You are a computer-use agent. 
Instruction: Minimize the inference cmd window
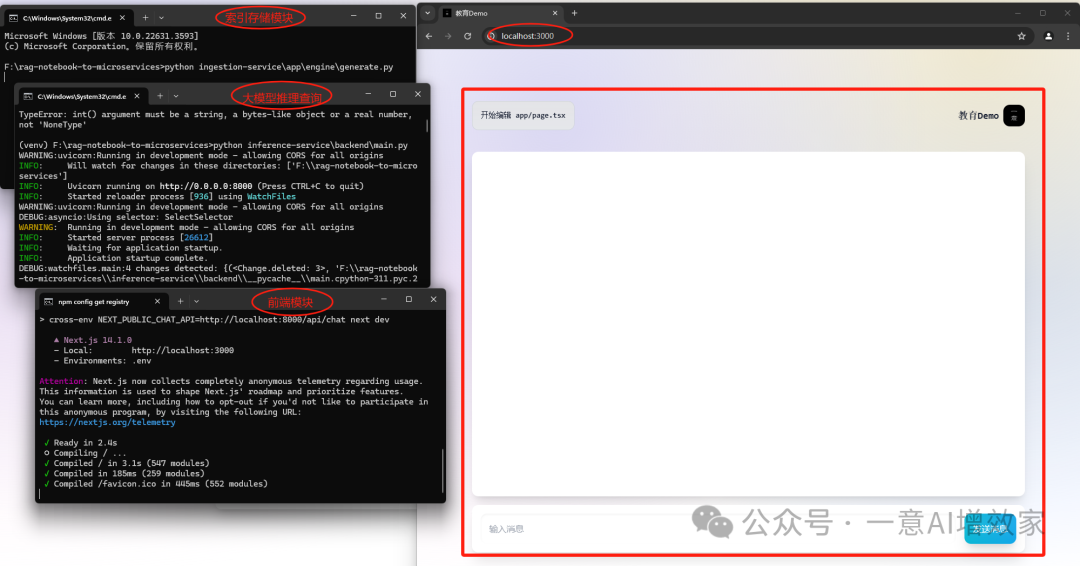tap(368, 94)
